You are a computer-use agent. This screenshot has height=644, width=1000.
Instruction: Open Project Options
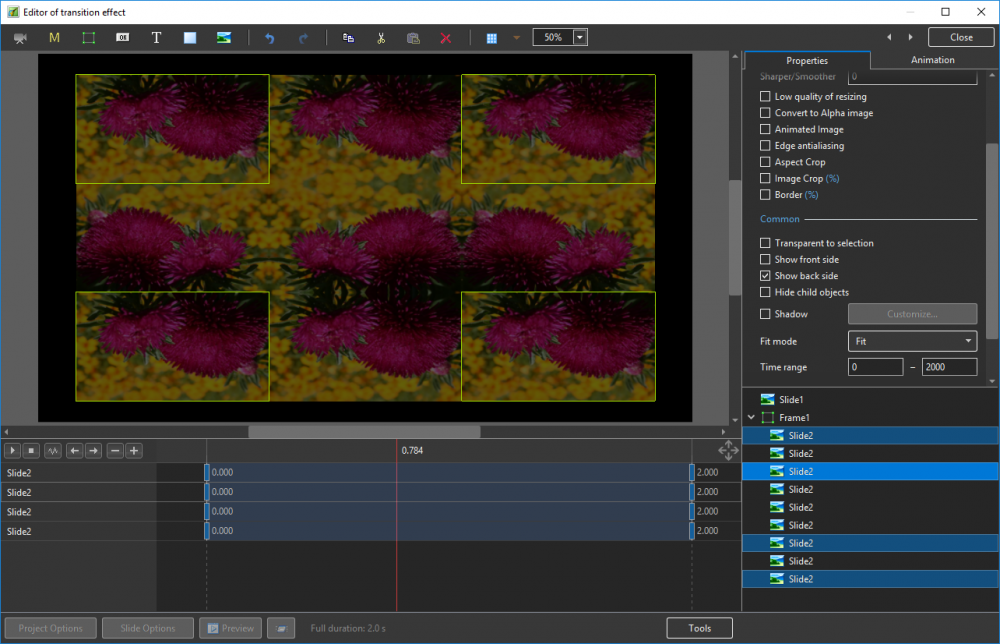[x=51, y=628]
